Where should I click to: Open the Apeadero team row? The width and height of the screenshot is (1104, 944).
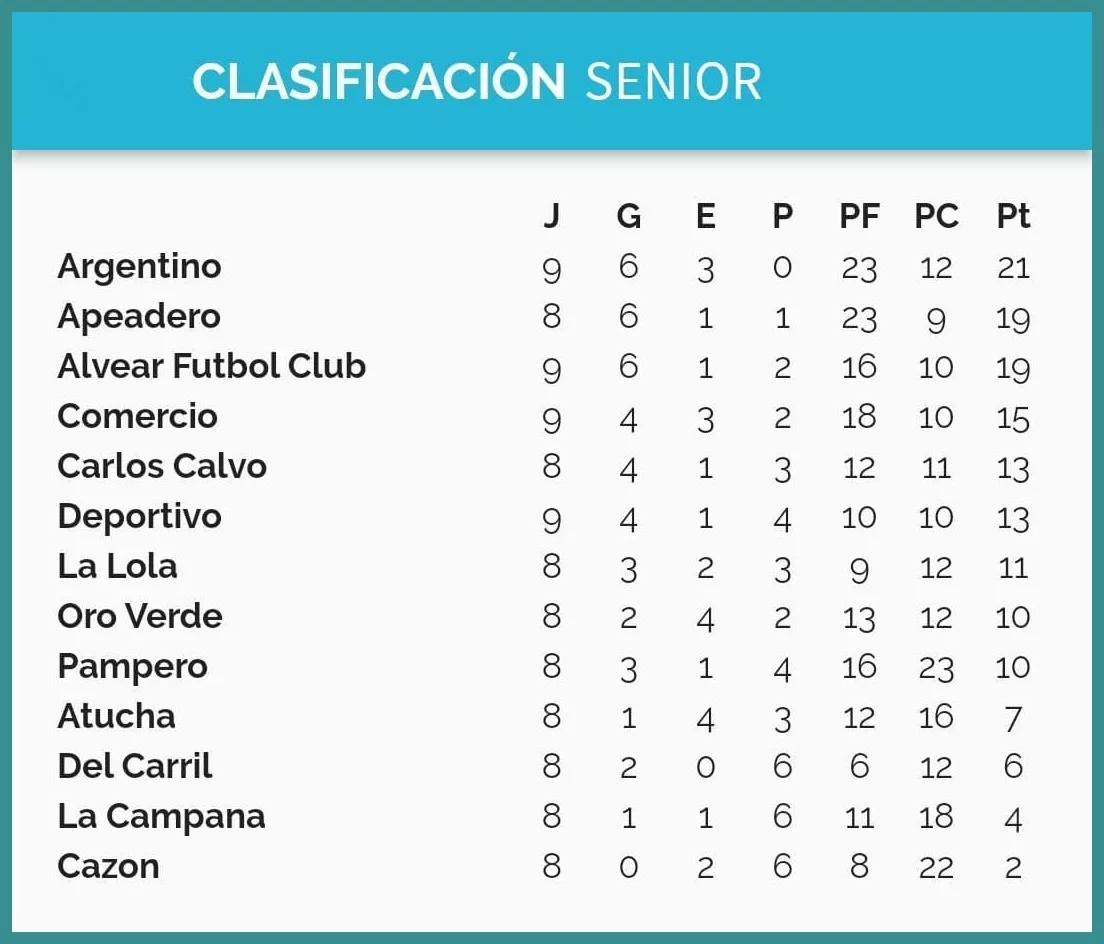tap(138, 317)
